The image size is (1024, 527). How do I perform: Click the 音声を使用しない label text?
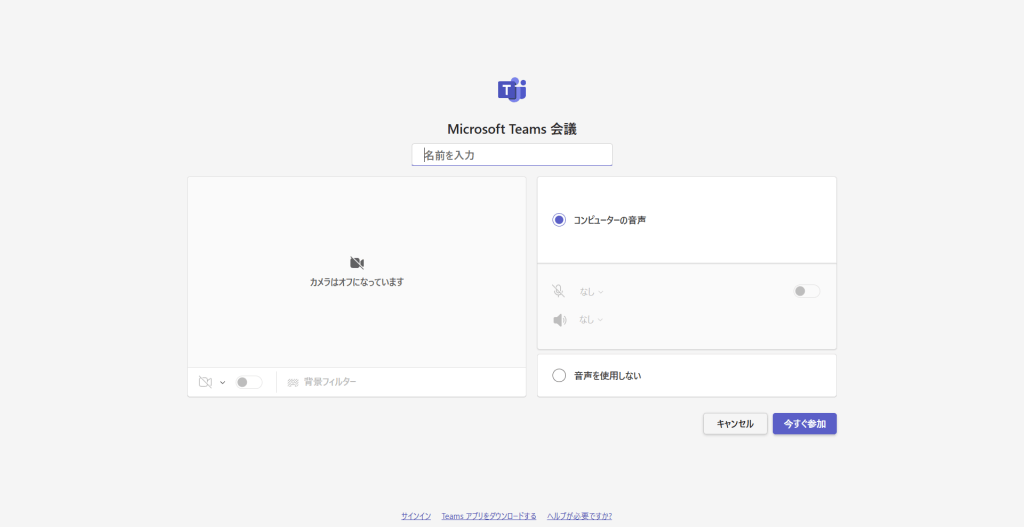click(607, 375)
